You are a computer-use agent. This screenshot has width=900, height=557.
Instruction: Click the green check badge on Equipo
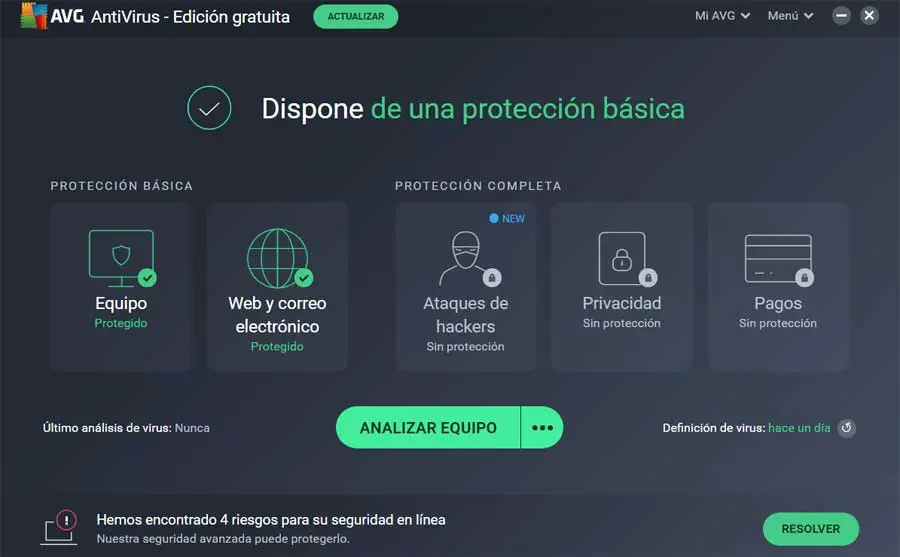[148, 278]
